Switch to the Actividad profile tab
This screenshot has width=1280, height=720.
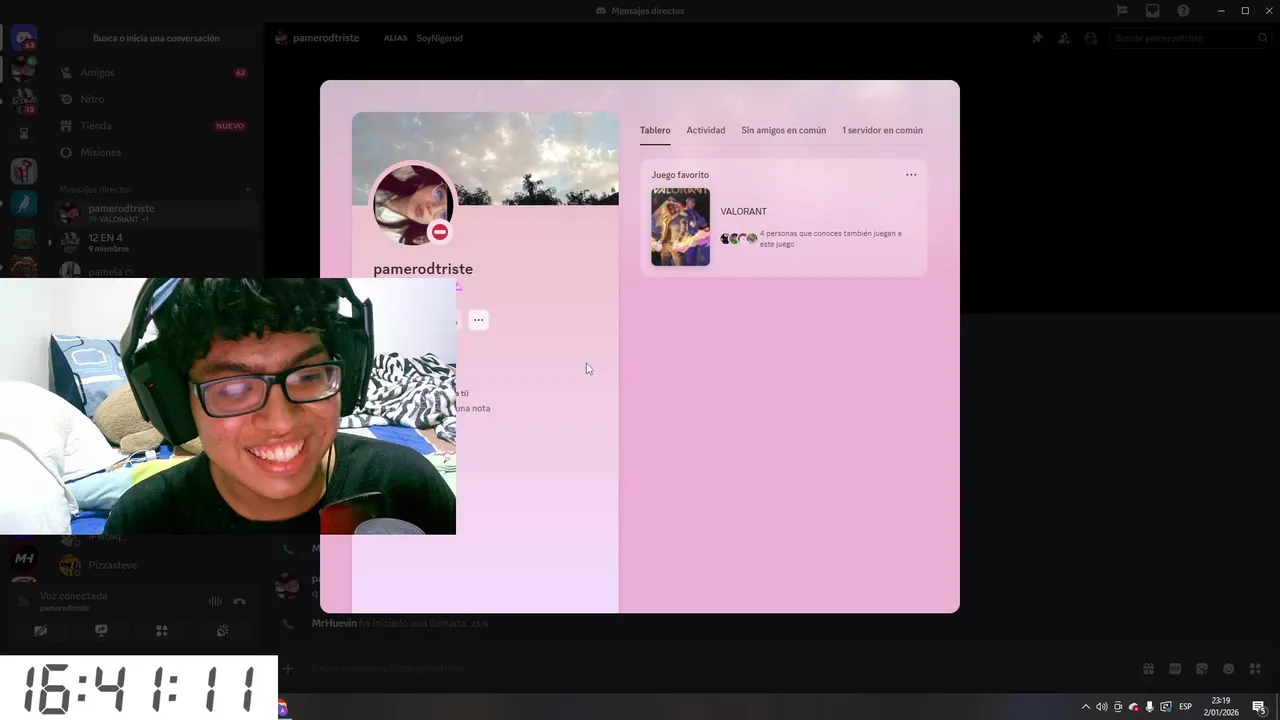pyautogui.click(x=706, y=130)
